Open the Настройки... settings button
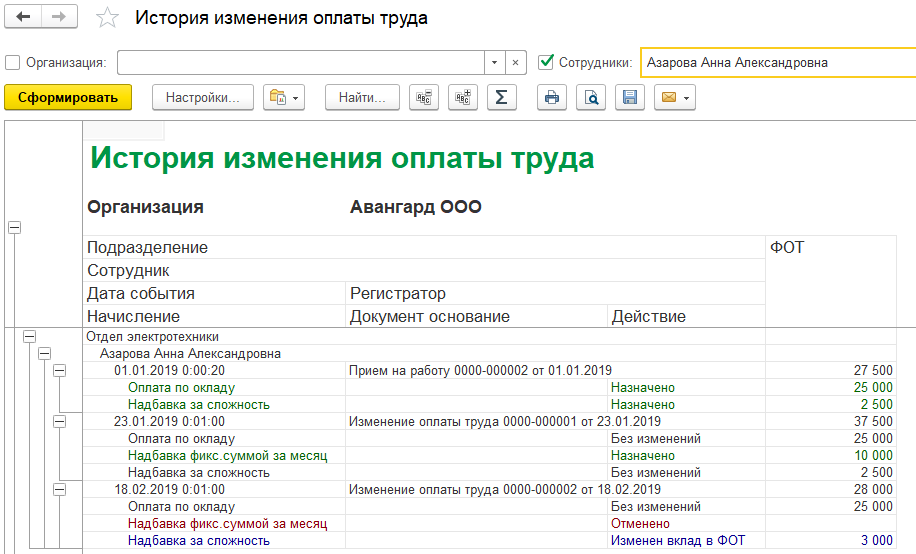The image size is (916, 554). [x=203, y=97]
